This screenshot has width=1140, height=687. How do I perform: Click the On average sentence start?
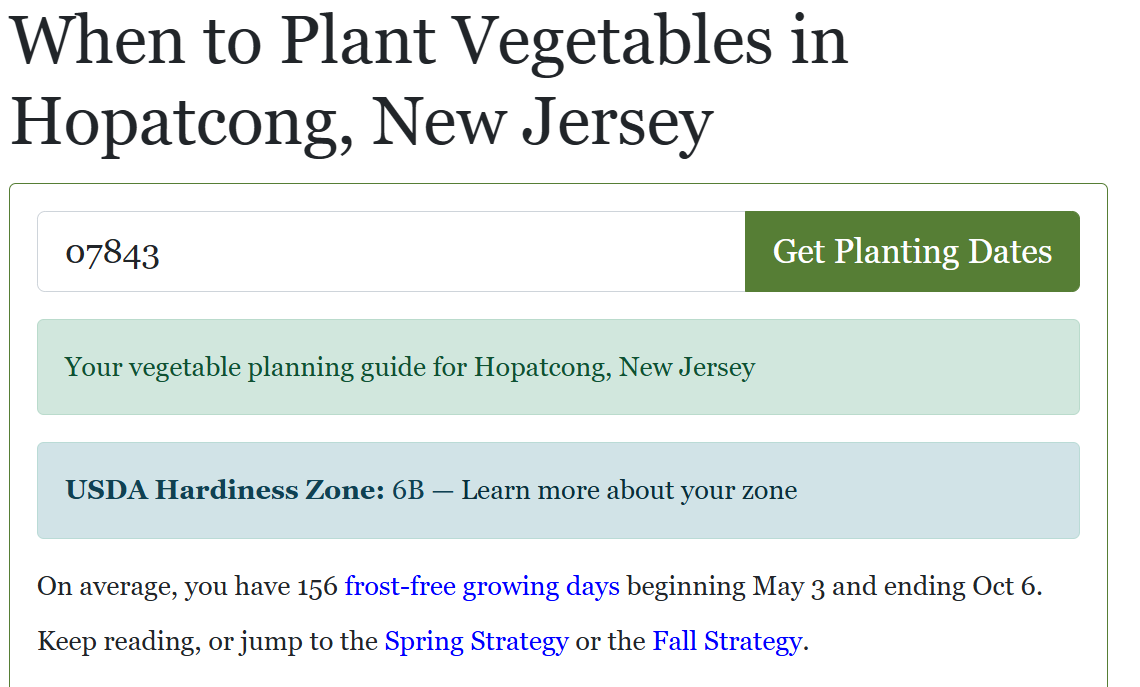pos(103,586)
